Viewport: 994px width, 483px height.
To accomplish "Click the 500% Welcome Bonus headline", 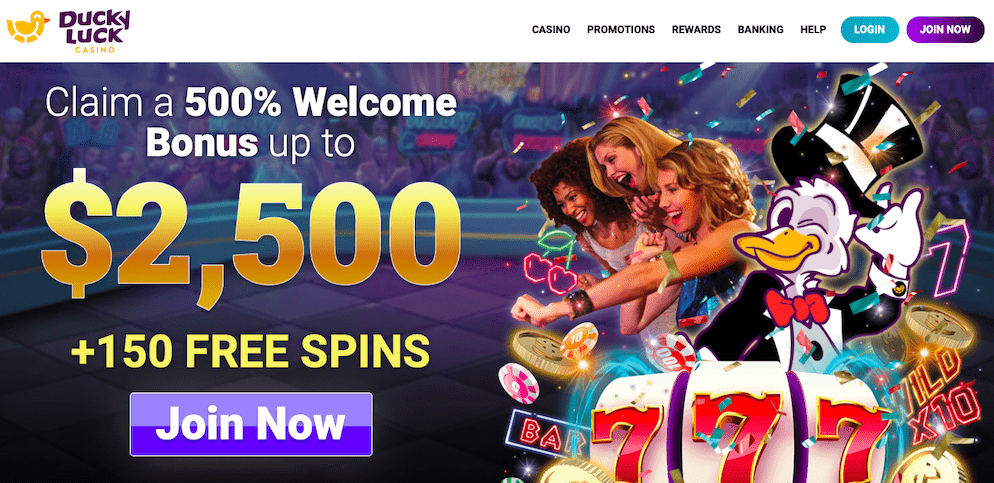I will [x=251, y=124].
